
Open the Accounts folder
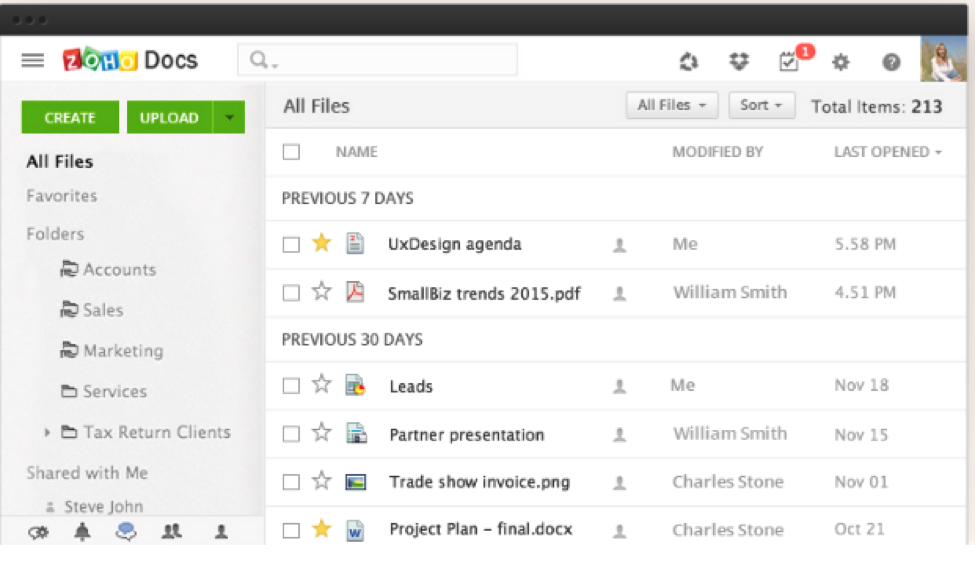pyautogui.click(x=108, y=269)
